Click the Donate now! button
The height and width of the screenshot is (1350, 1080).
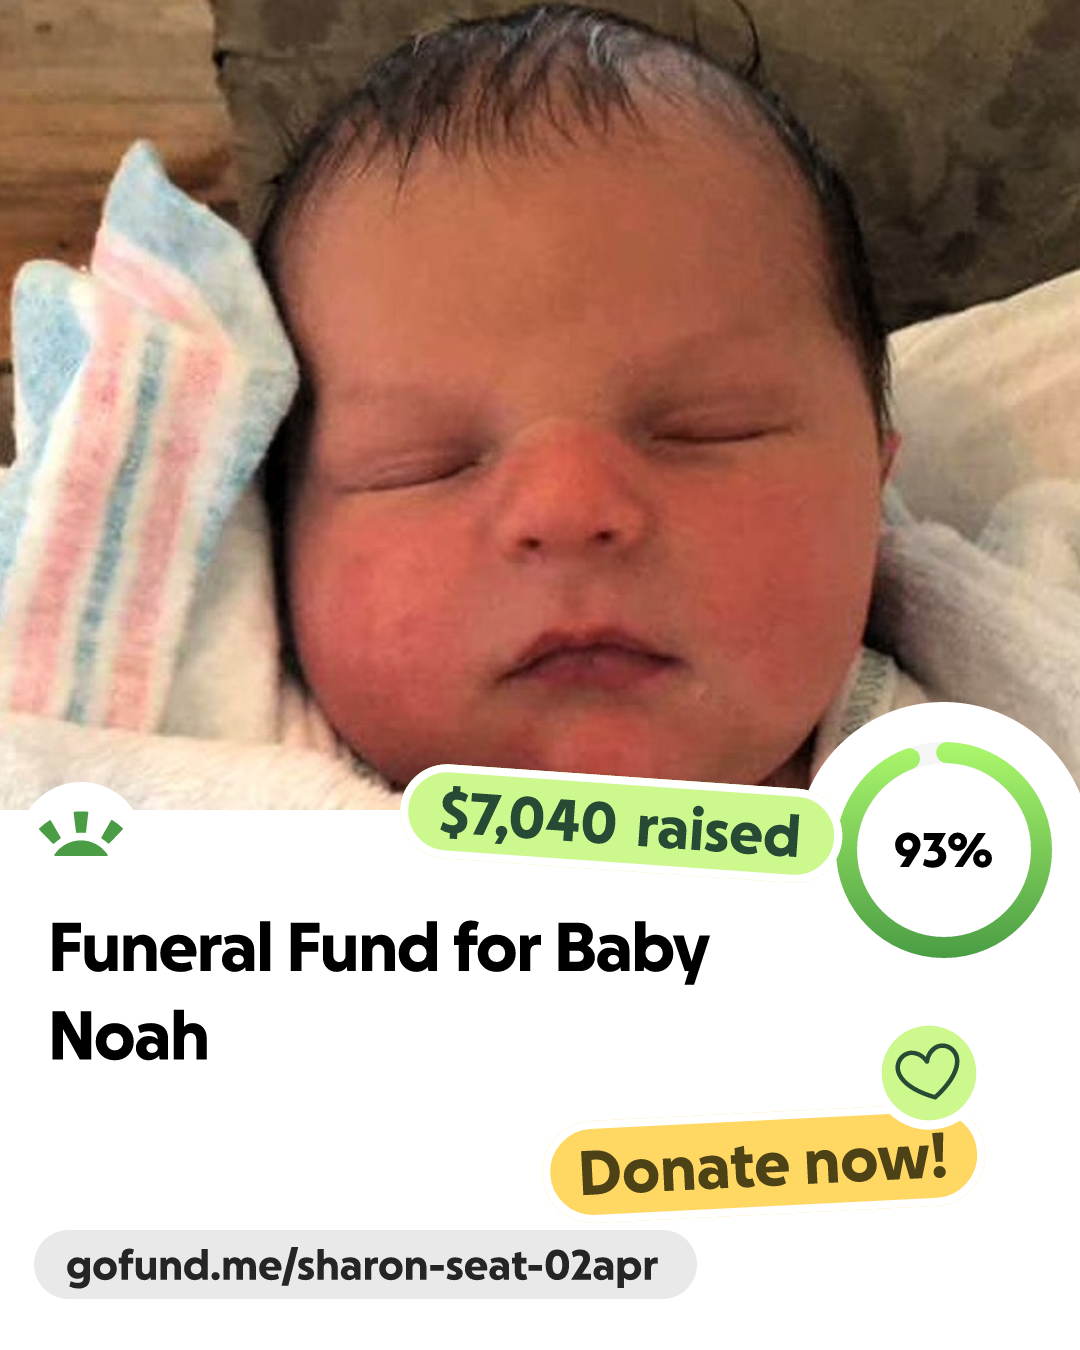pyautogui.click(x=764, y=1165)
